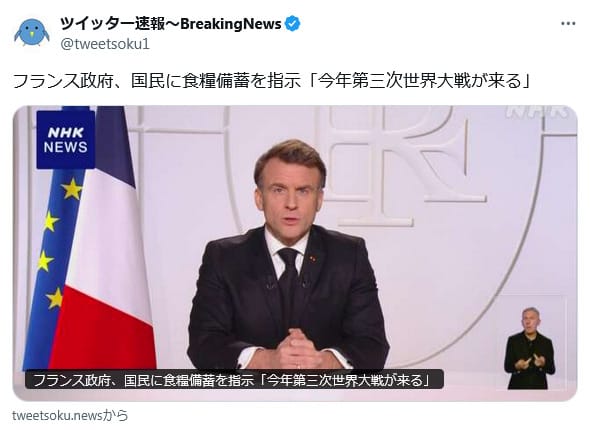Click the sign language interpreter inset
The image size is (594, 430).
tap(529, 349)
